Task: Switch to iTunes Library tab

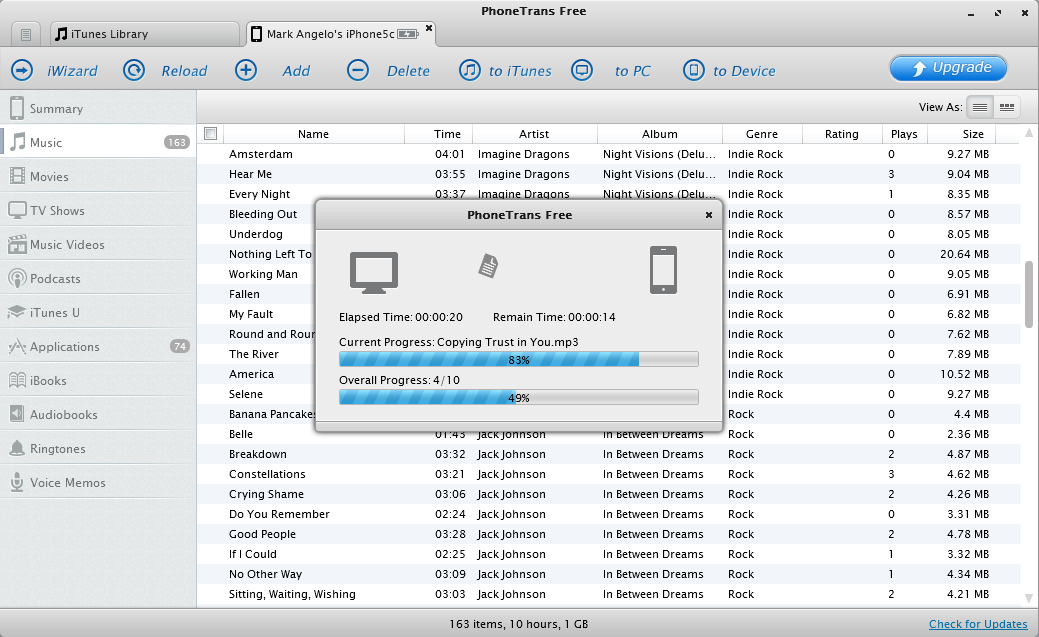Action: click(x=145, y=34)
